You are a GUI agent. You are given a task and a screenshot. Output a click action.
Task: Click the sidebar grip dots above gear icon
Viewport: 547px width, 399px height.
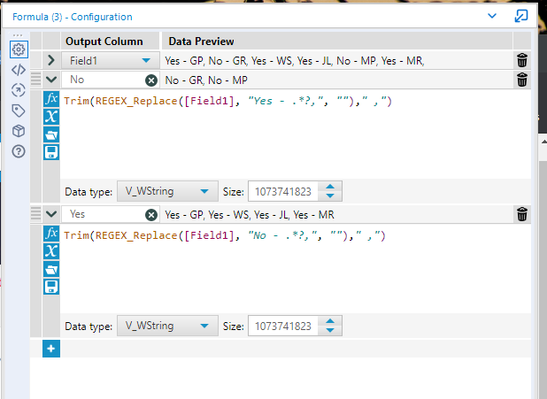click(x=17, y=35)
